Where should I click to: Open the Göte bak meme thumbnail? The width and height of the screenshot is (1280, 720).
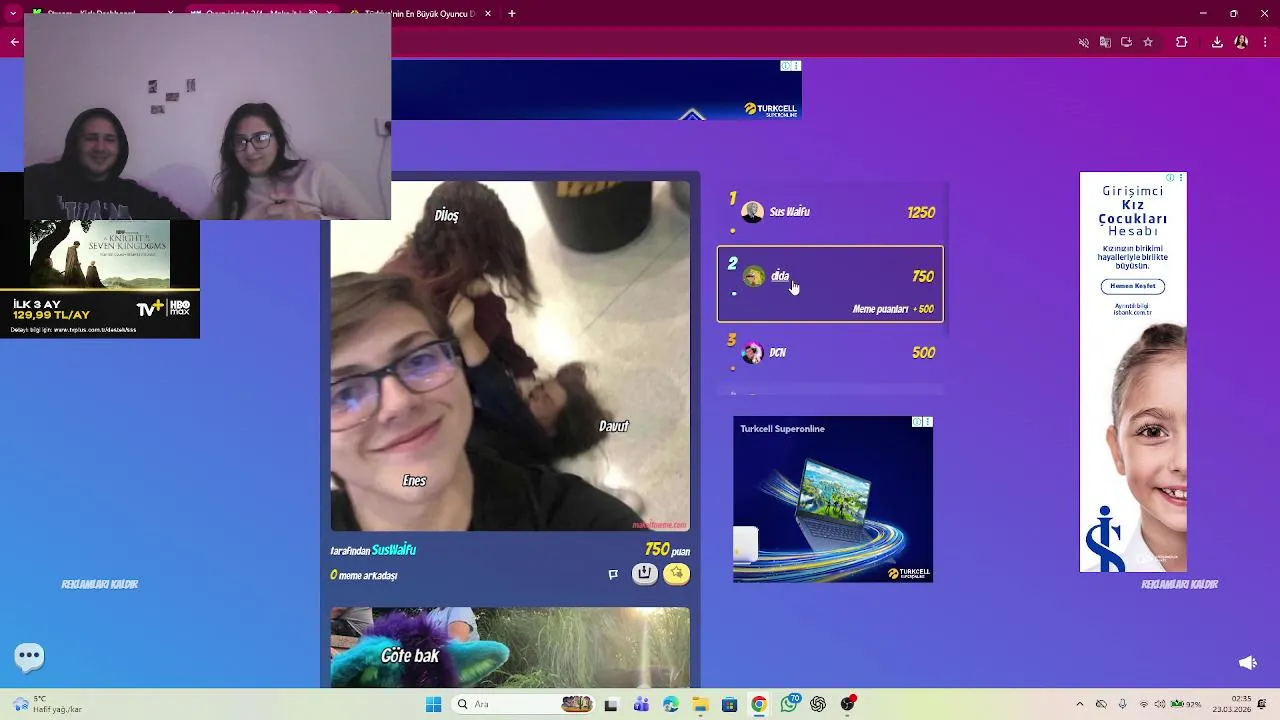point(510,647)
